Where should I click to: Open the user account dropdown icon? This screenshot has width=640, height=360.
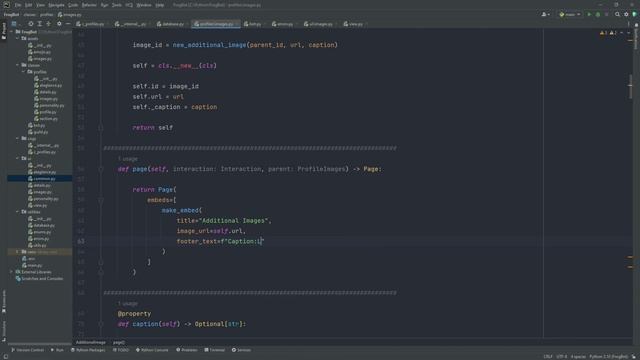coord(545,14)
